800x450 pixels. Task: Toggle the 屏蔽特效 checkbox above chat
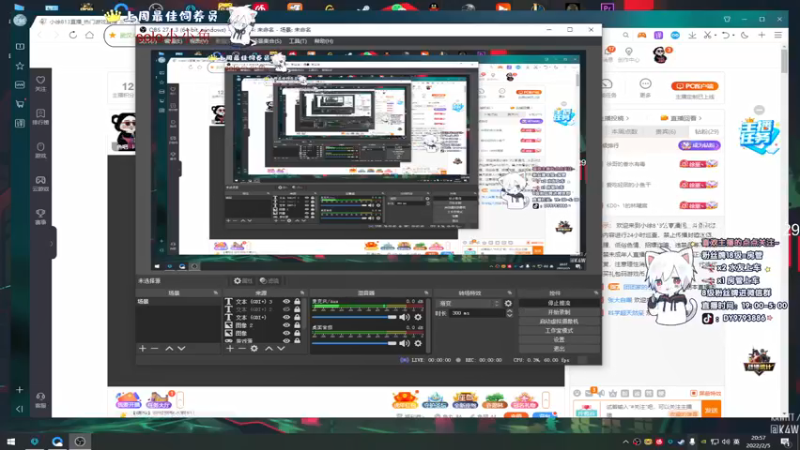[693, 393]
